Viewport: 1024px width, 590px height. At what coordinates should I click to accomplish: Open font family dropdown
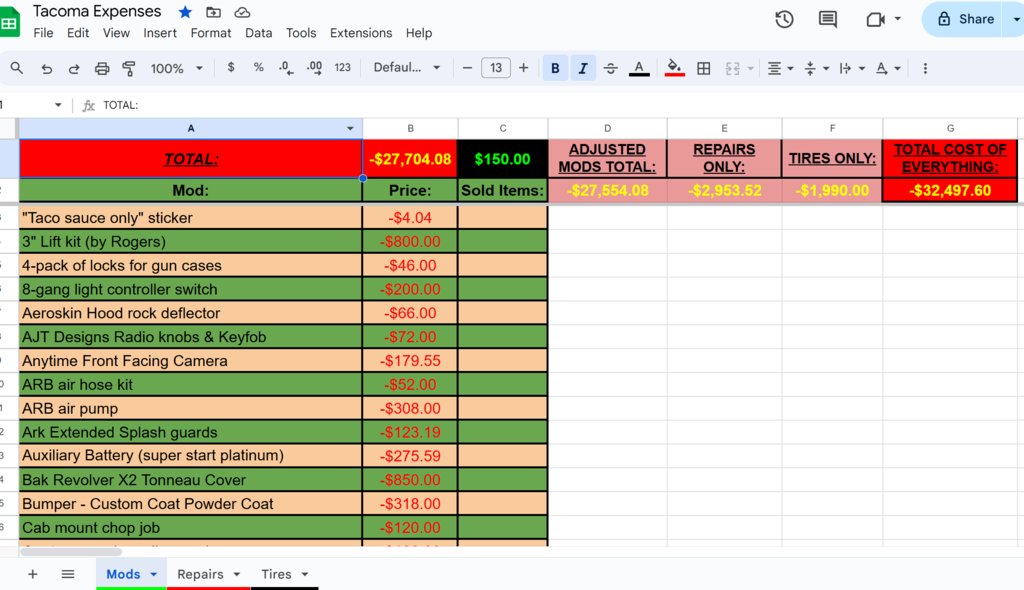pos(407,67)
